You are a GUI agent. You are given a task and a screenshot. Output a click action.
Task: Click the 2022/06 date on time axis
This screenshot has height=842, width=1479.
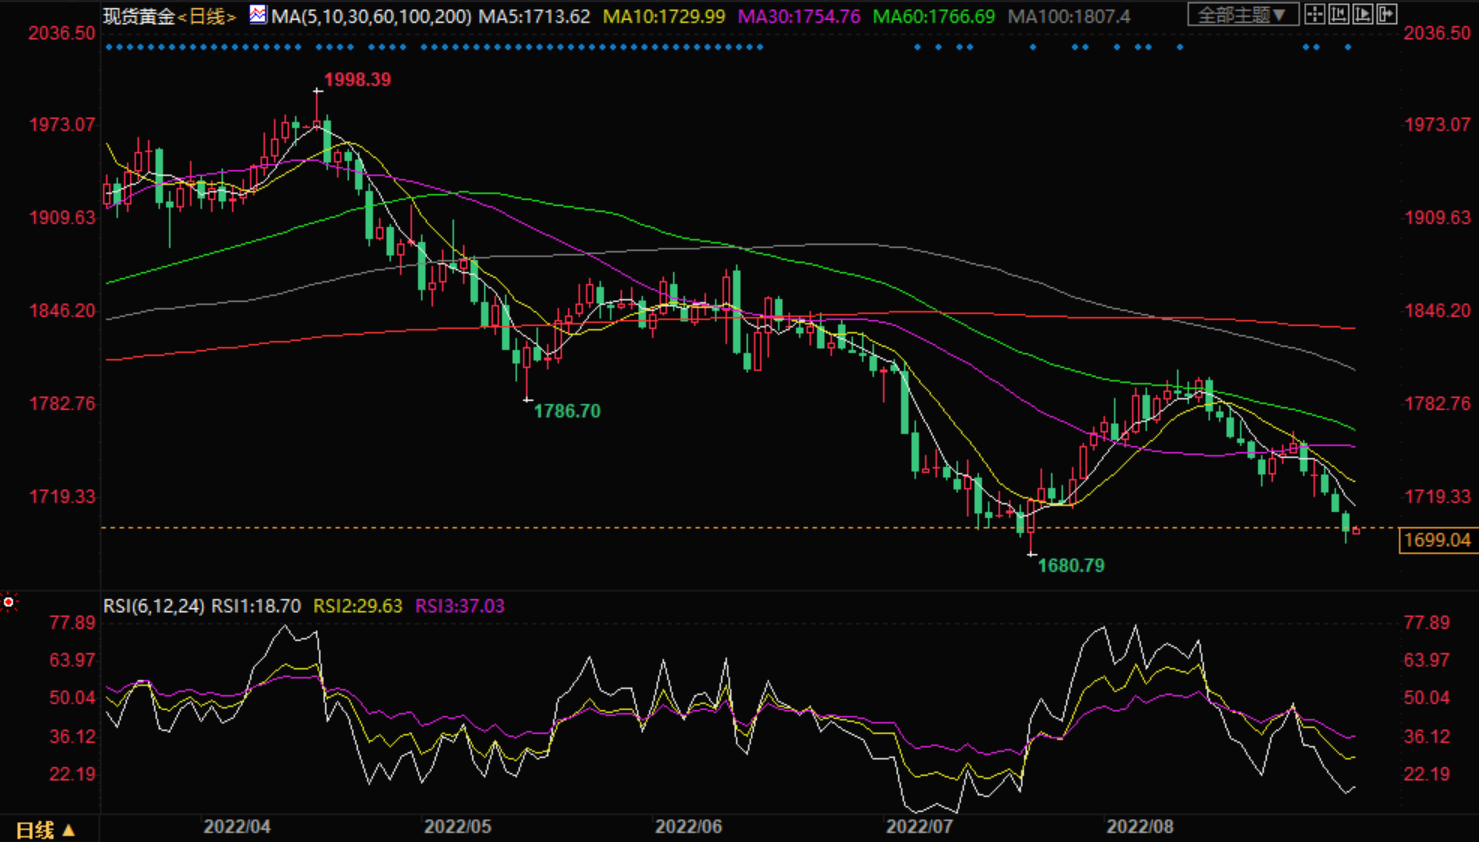688,827
